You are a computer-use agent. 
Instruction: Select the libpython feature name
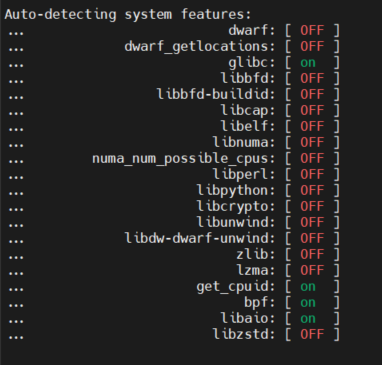[236, 191]
